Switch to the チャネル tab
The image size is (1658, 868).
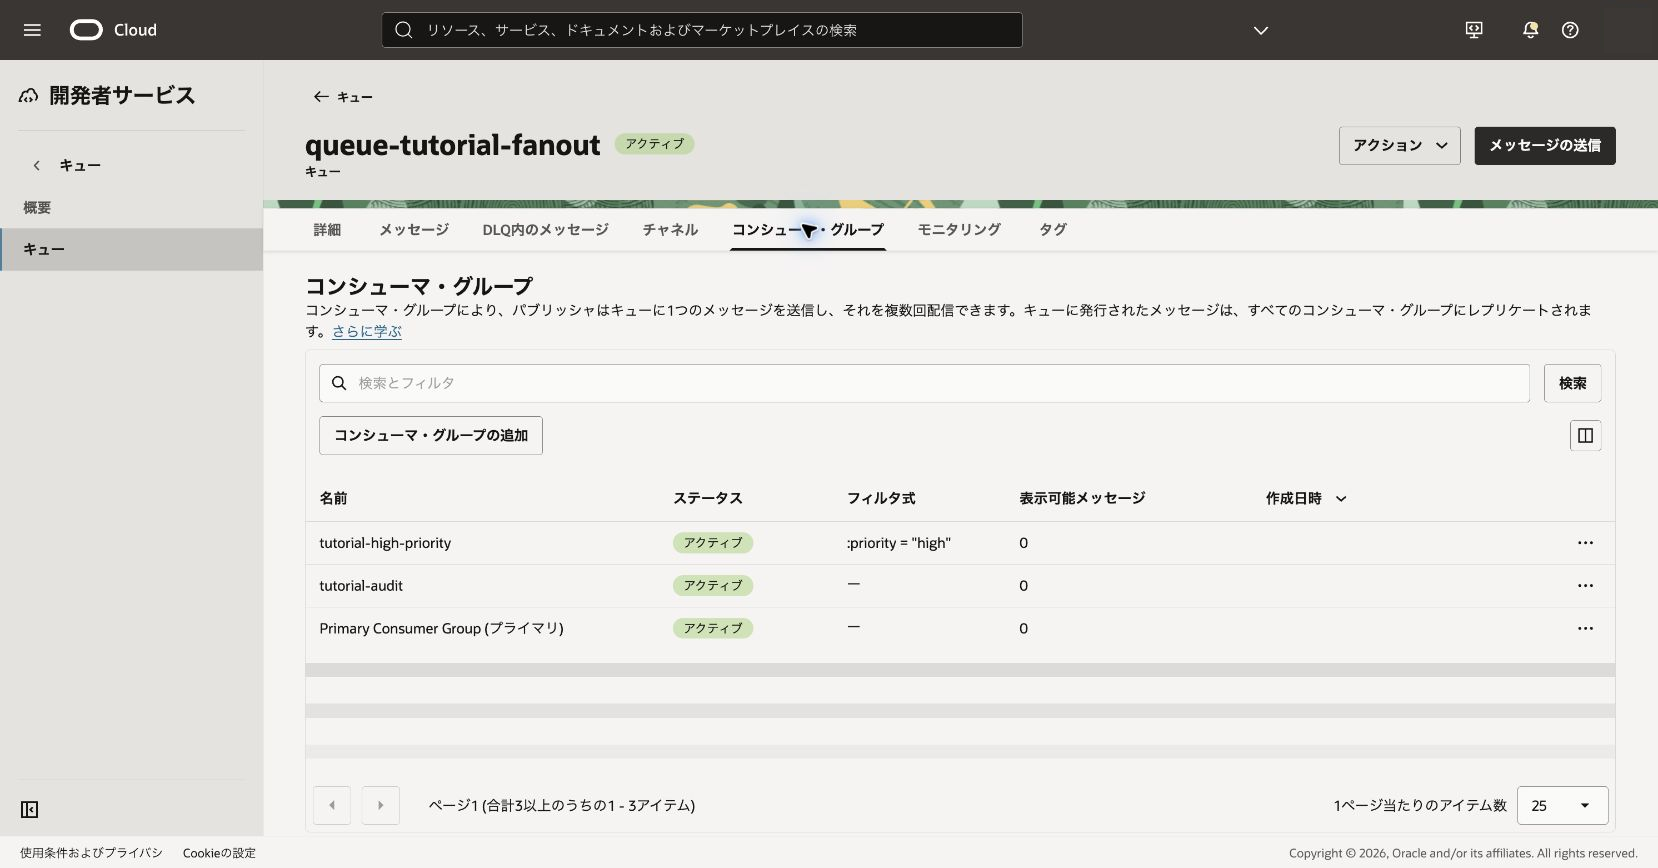(x=670, y=229)
